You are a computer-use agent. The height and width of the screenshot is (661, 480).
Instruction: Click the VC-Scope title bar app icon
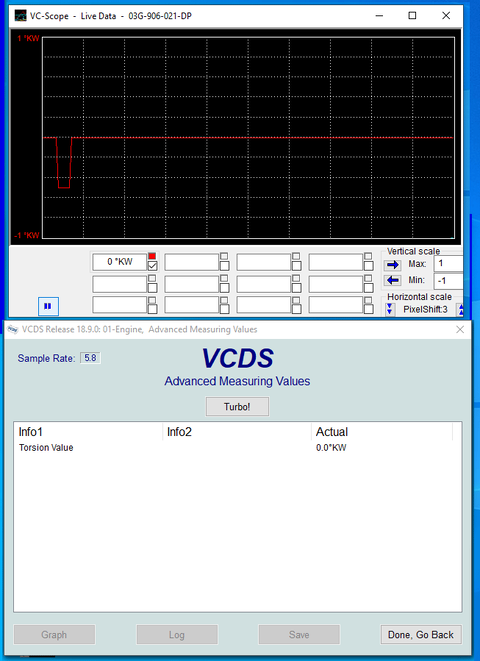point(20,16)
